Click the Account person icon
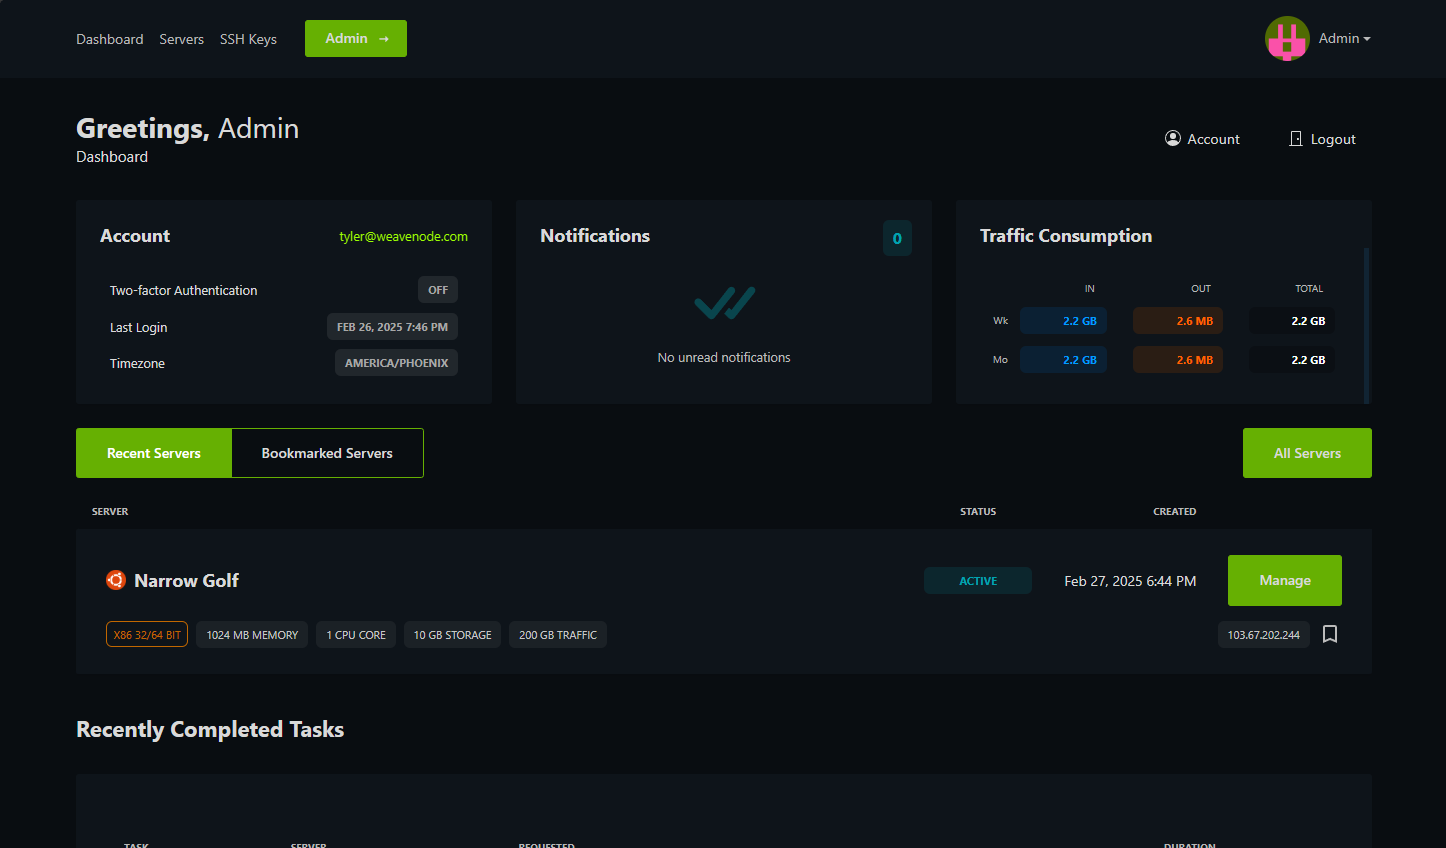Viewport: 1446px width, 848px height. point(1173,139)
